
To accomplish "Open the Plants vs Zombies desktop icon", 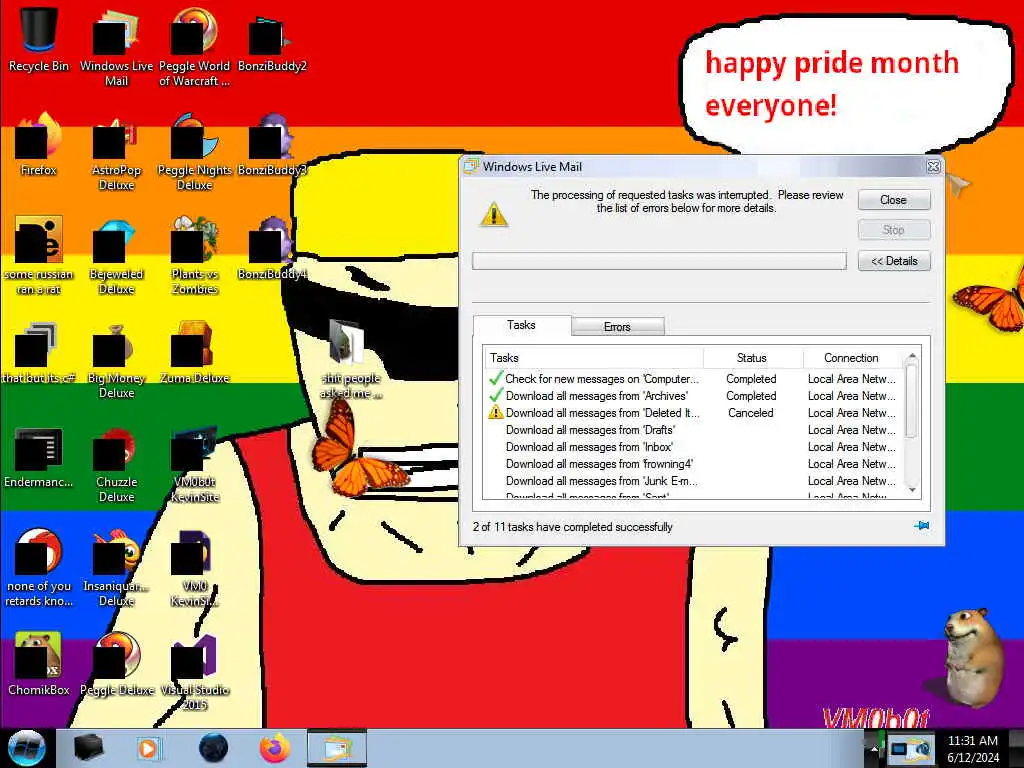I will pyautogui.click(x=195, y=255).
